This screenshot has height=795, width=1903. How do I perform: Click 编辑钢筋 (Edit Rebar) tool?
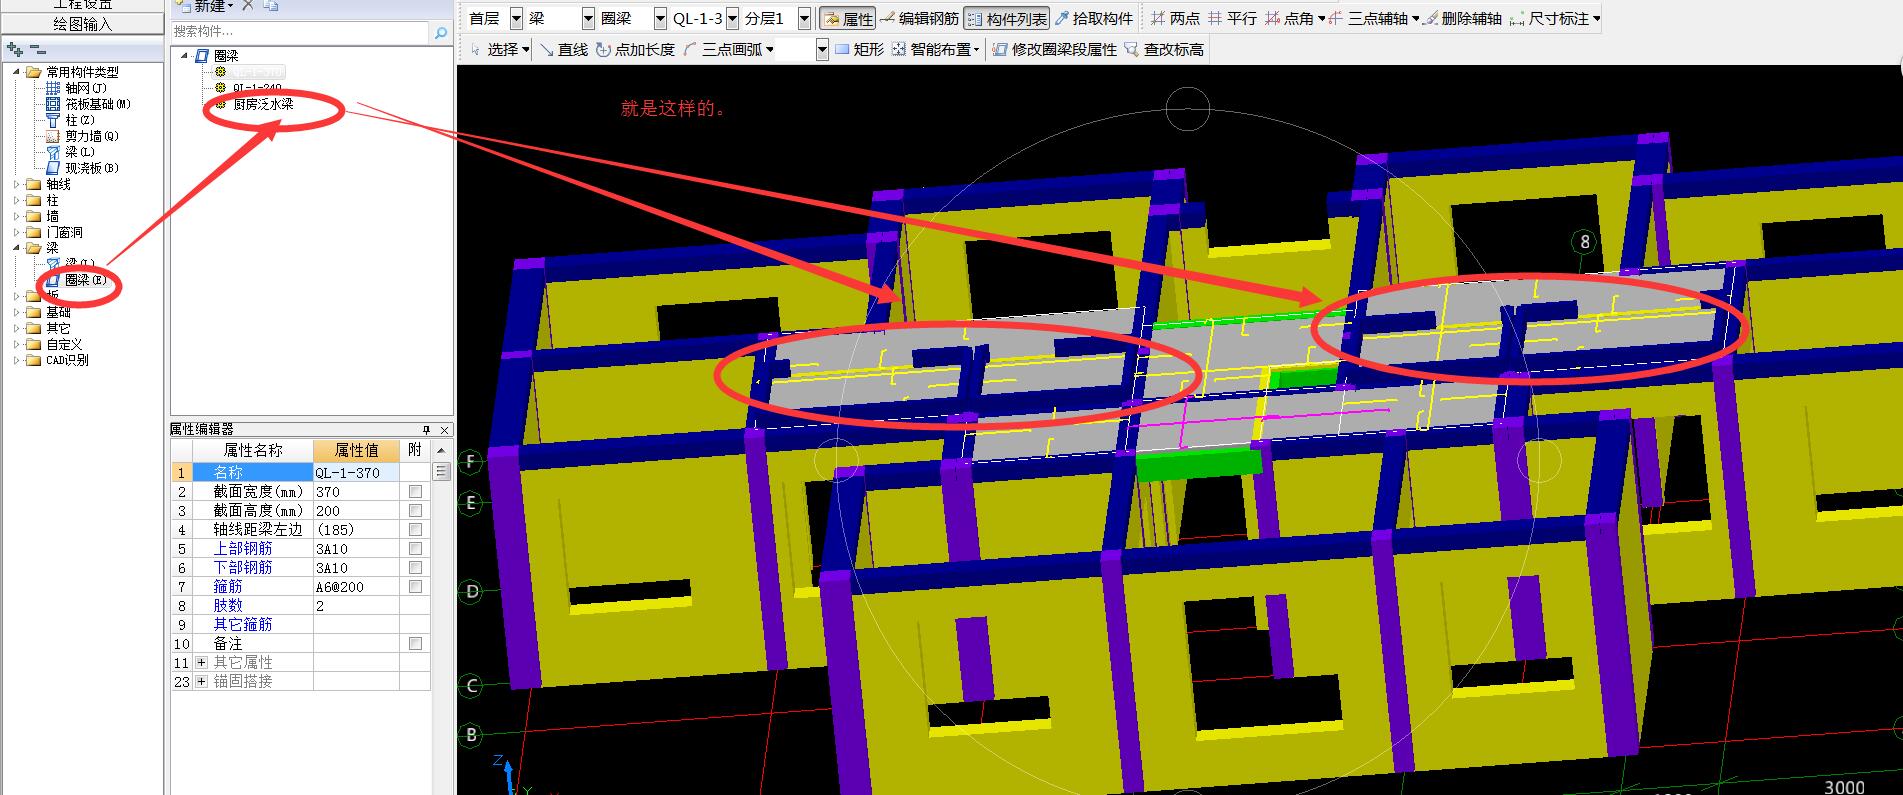click(919, 19)
